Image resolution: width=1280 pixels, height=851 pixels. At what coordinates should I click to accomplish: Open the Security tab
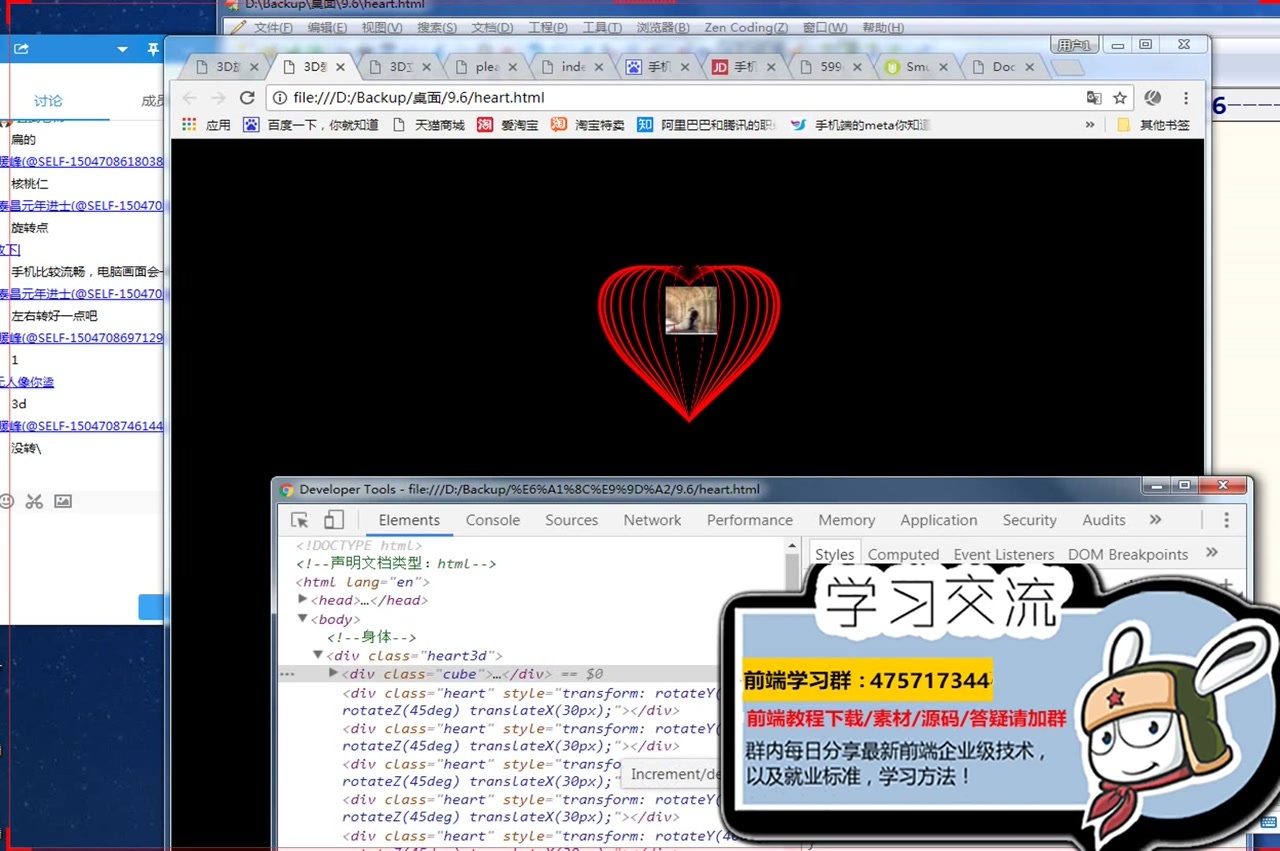pos(1029,520)
